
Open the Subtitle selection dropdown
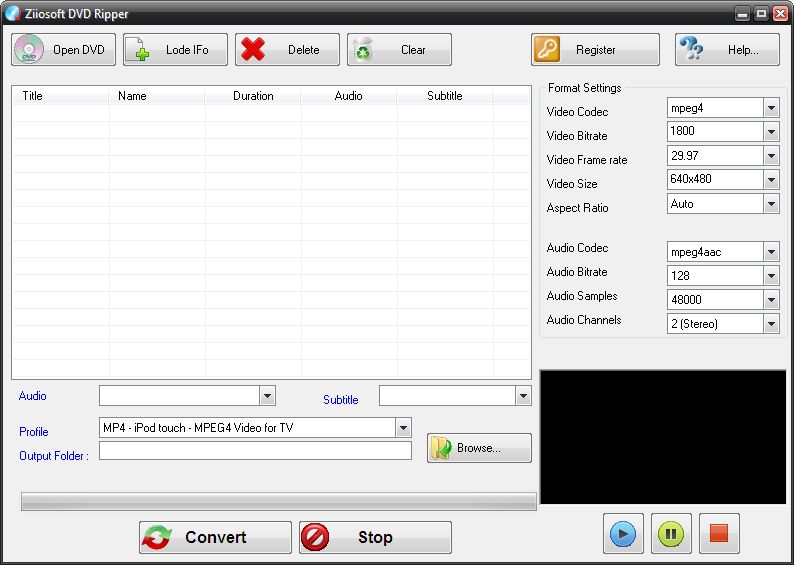coord(523,396)
